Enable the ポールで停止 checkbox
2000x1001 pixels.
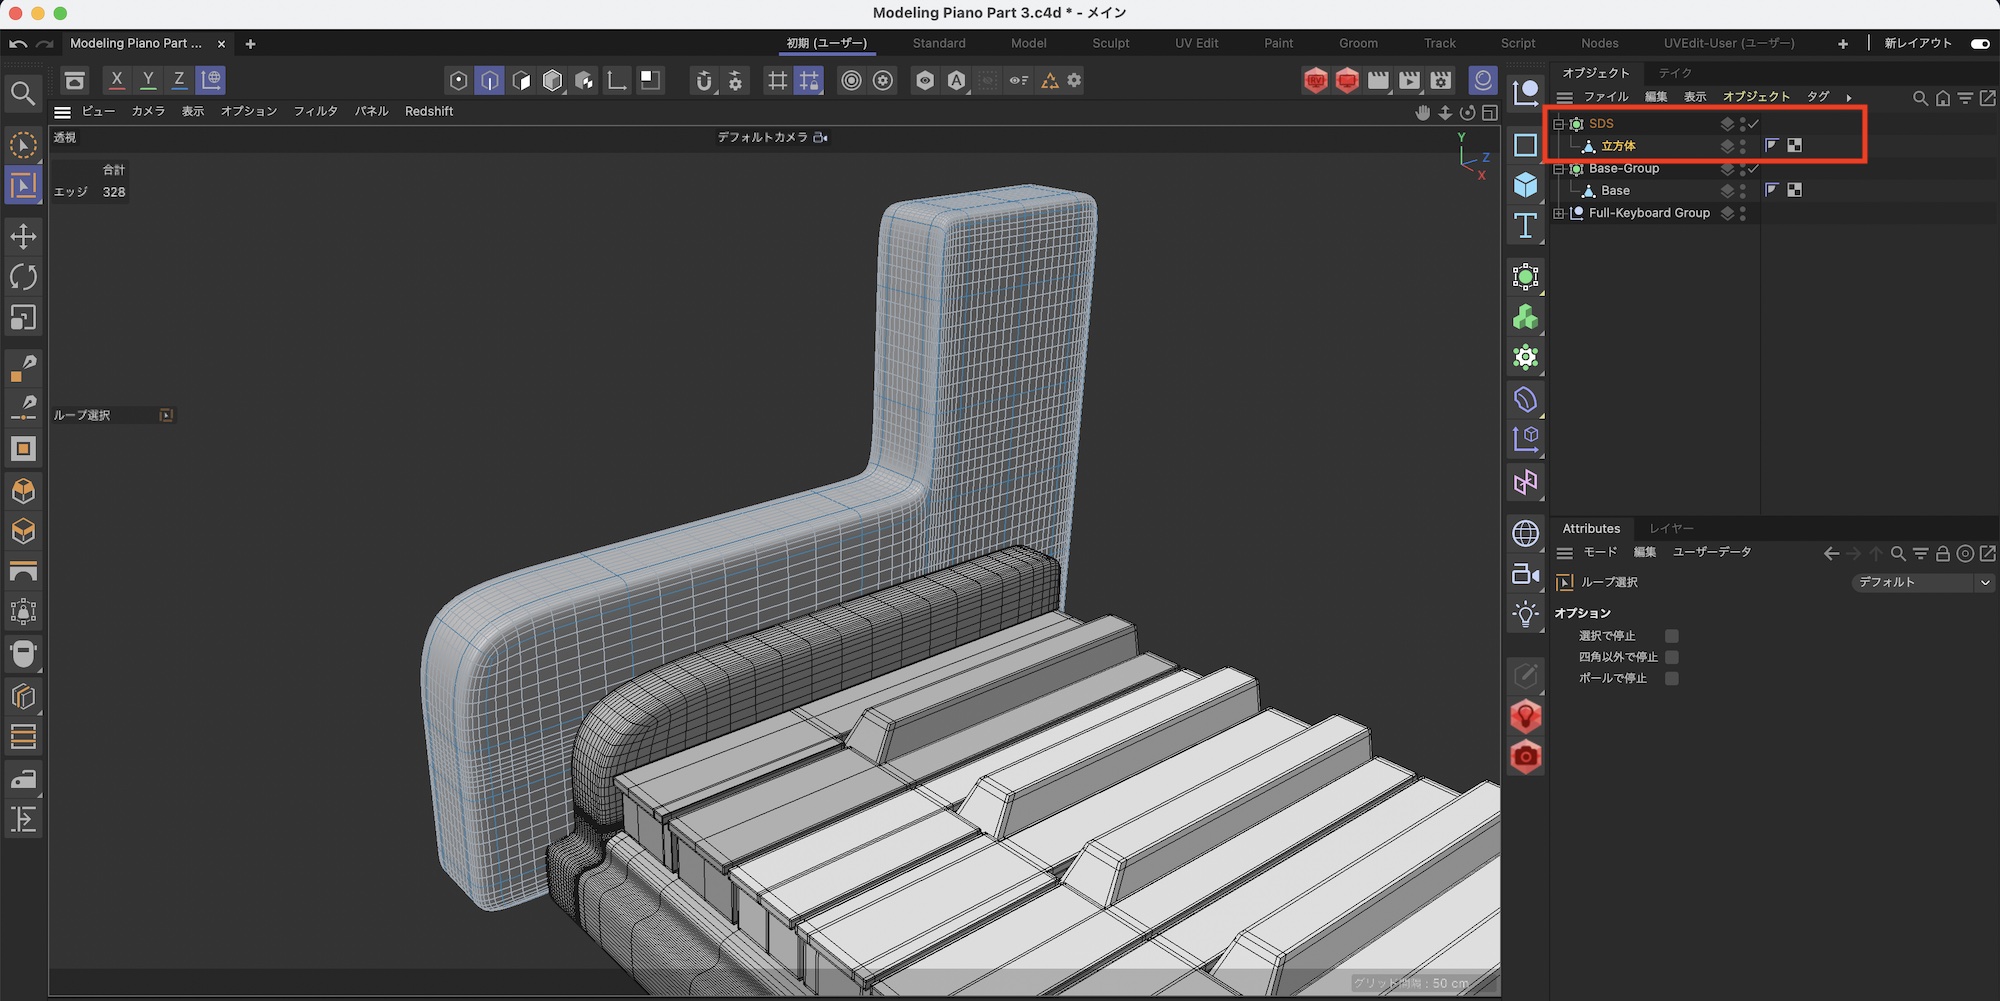tap(1671, 678)
